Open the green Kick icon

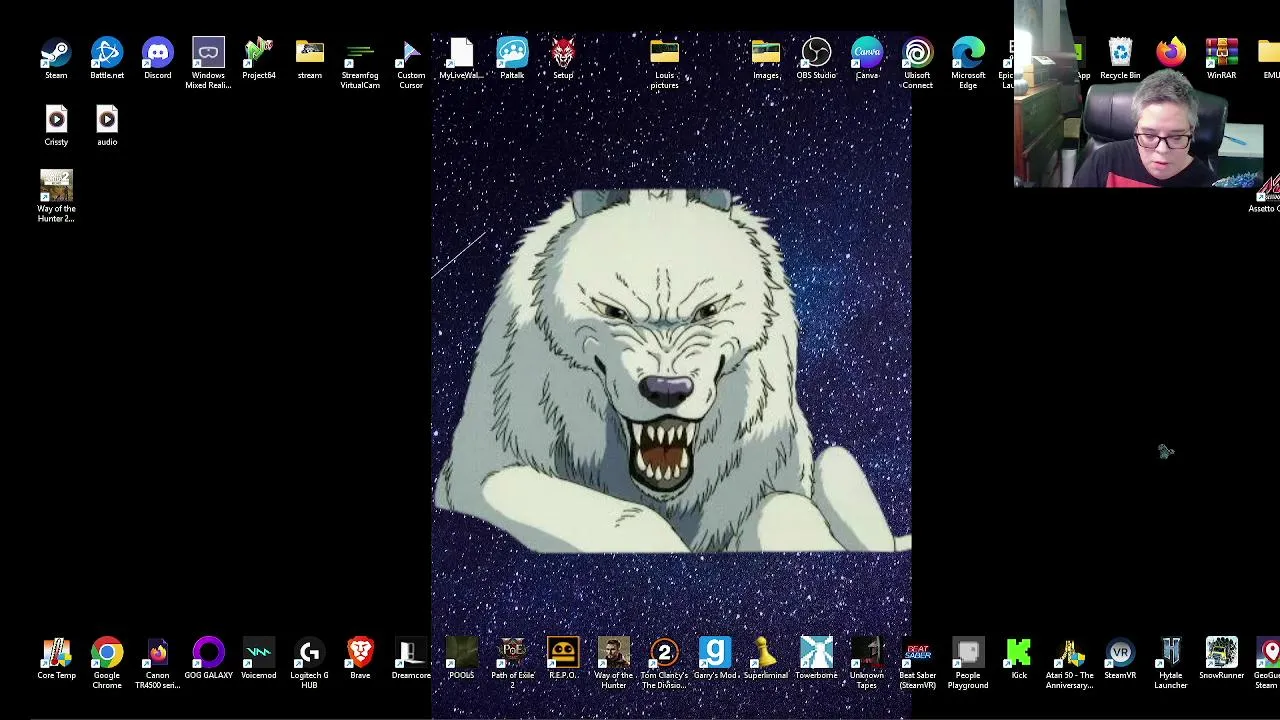coord(1019,653)
